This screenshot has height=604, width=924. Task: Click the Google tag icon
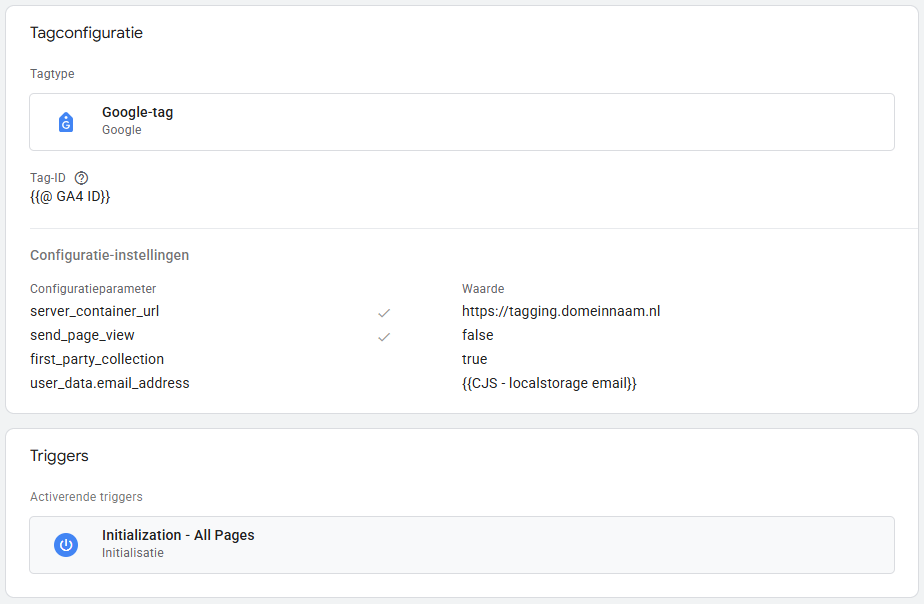[x=66, y=122]
